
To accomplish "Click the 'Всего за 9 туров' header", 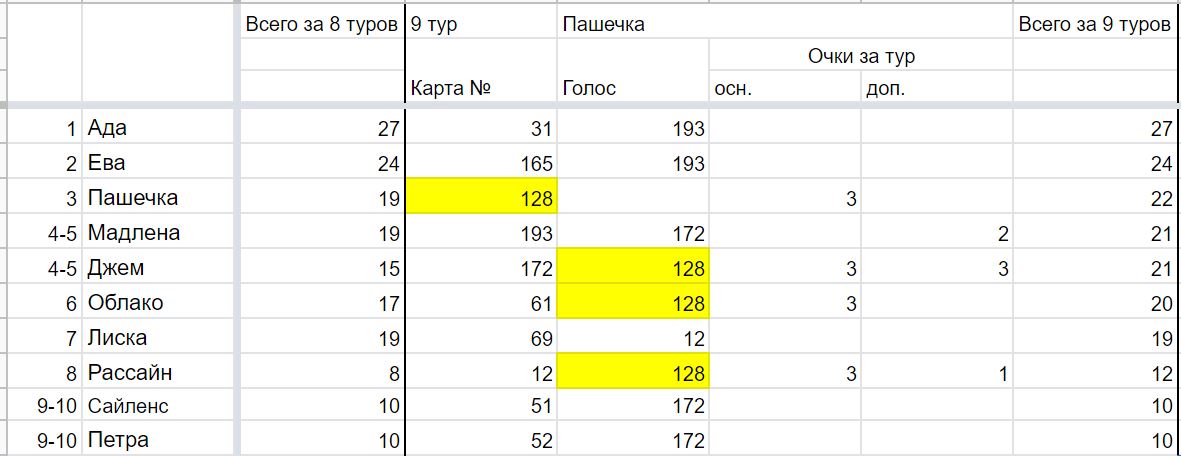I will tap(1096, 24).
